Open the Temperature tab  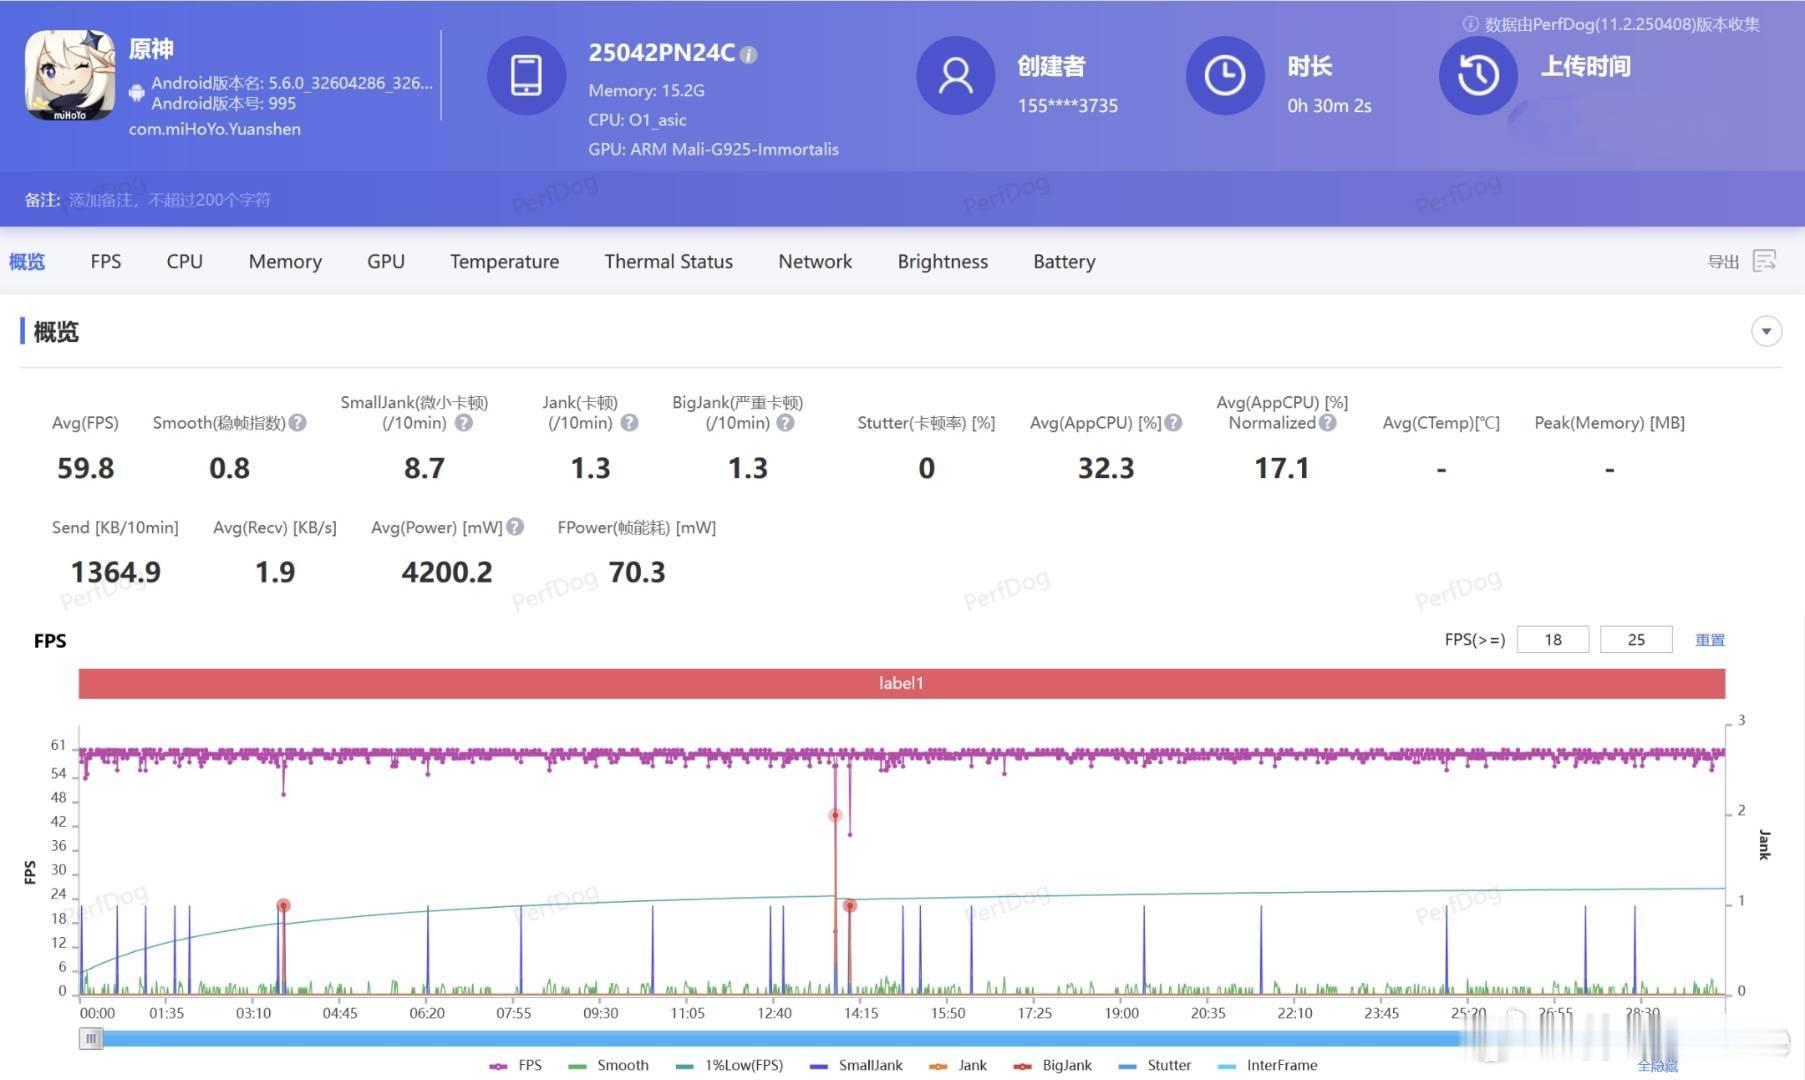click(x=504, y=261)
